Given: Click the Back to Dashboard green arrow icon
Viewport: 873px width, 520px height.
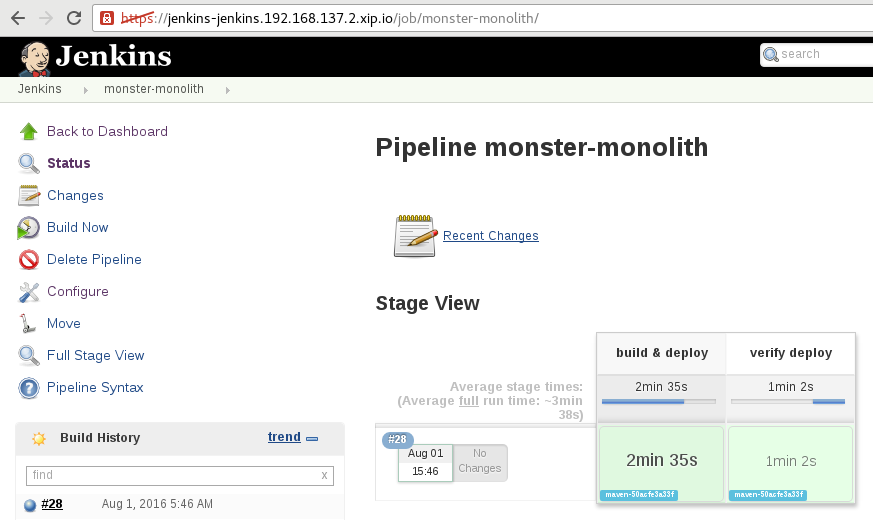Looking at the screenshot, I should [29, 131].
